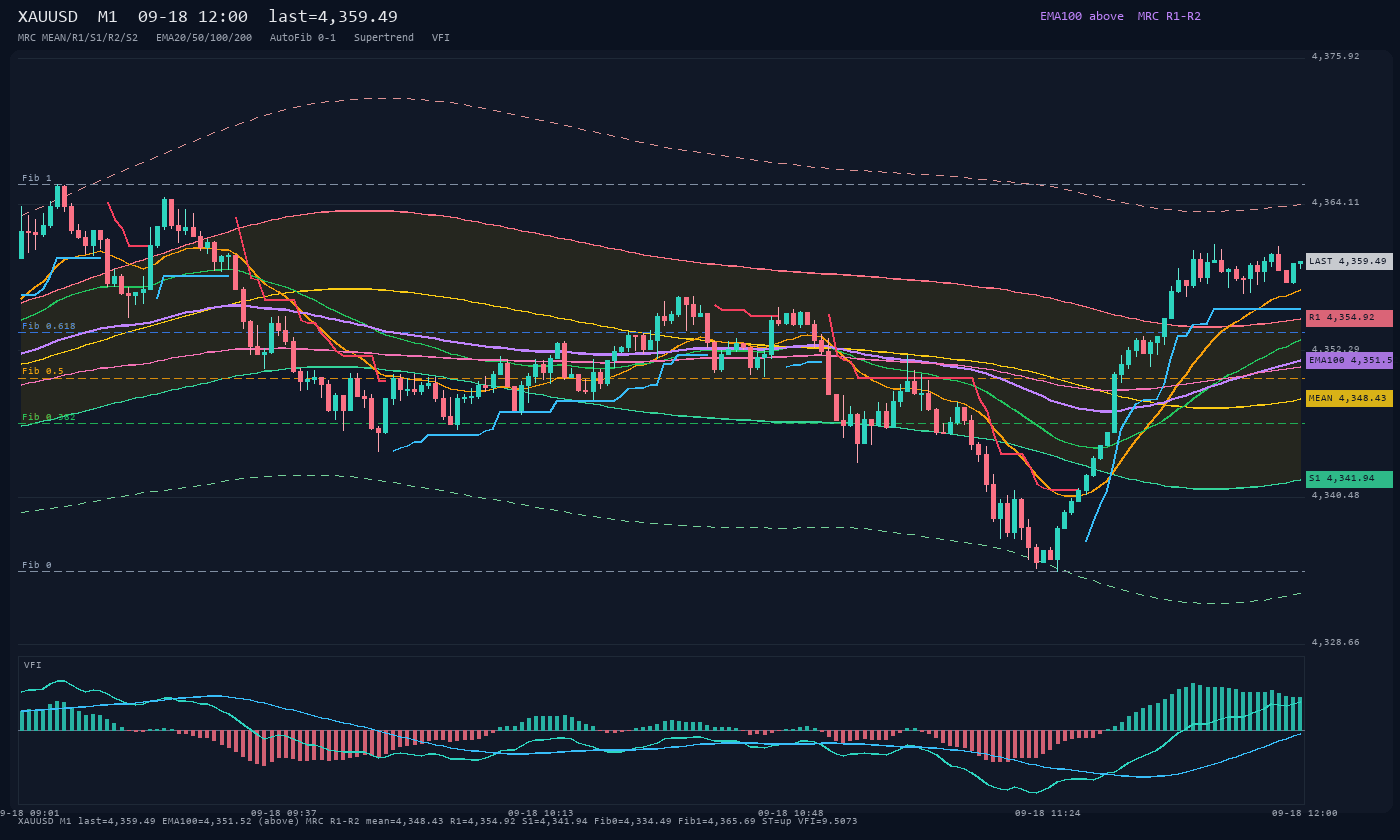The width and height of the screenshot is (1400, 840).
Task: Click the purple 'EMA100 above' status text
Action: pos(1082,16)
